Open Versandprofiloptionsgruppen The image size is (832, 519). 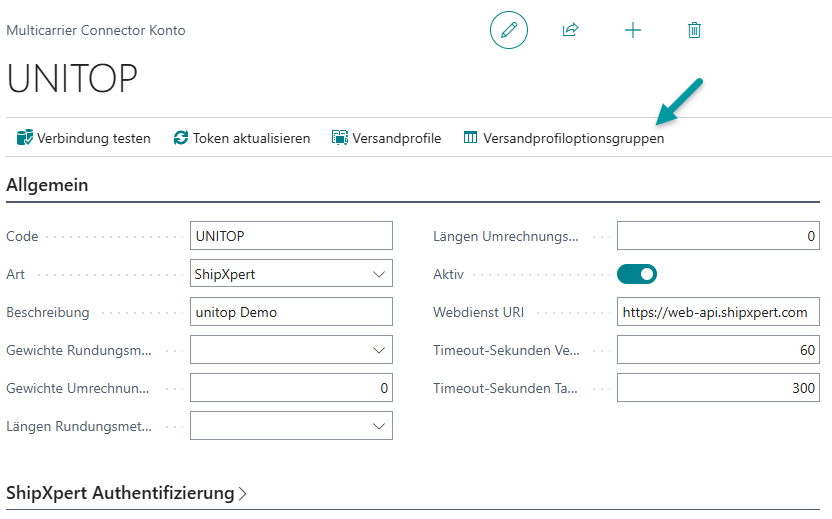[564, 138]
